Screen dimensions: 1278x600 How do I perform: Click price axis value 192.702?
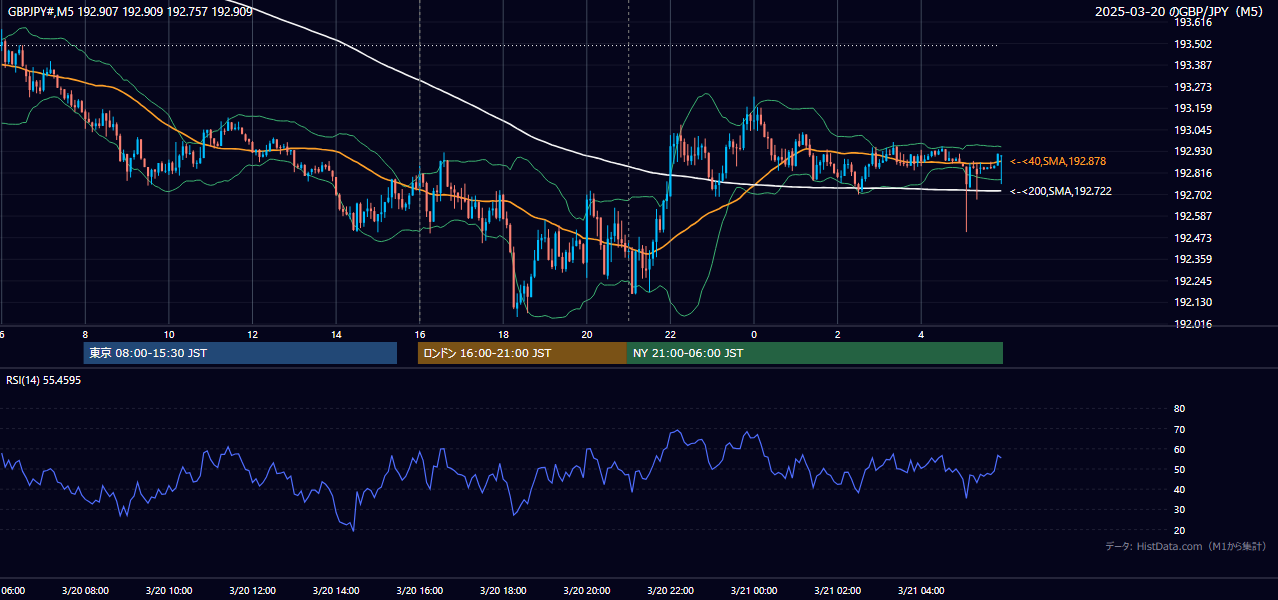pos(1193,195)
